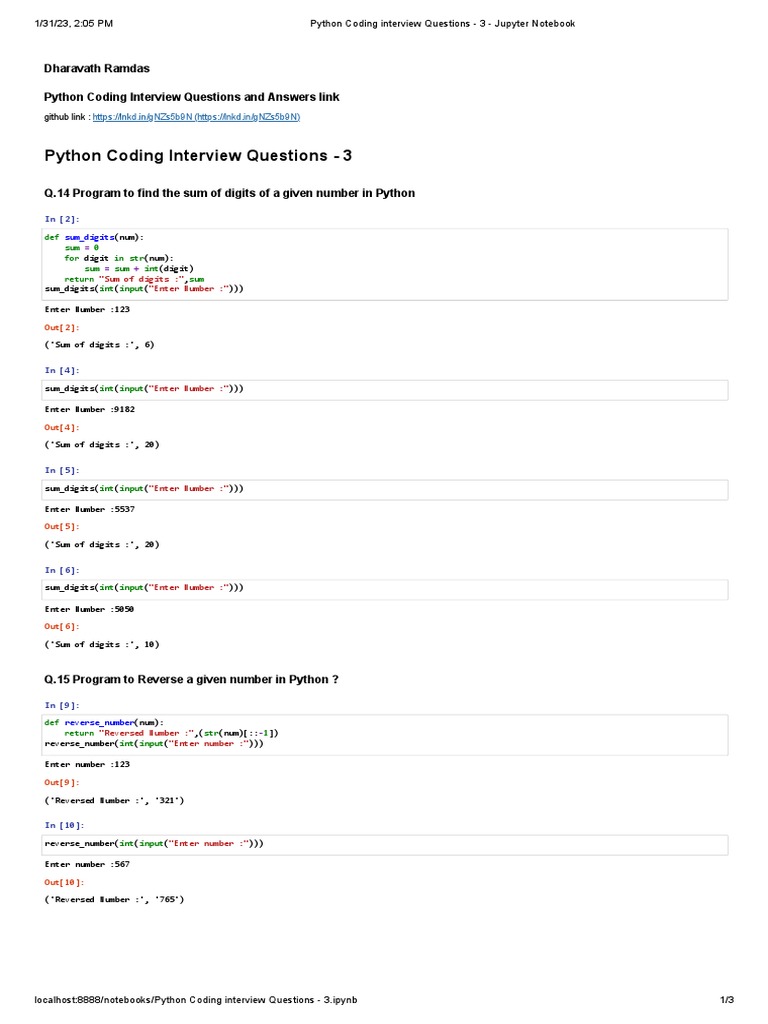The width and height of the screenshot is (768, 1024).
Task: Click the In [9] cell prompt
Action: (x=61, y=706)
